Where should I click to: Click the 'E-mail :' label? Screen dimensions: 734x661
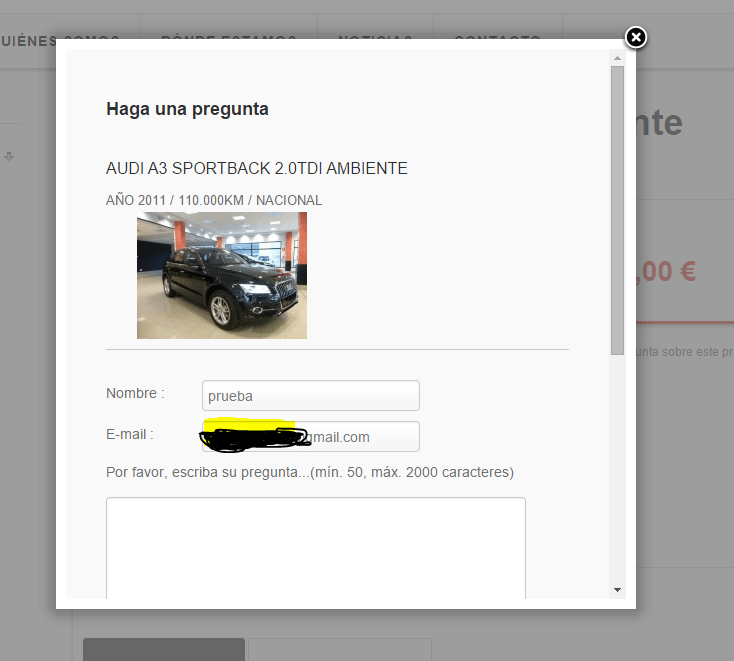(130, 434)
